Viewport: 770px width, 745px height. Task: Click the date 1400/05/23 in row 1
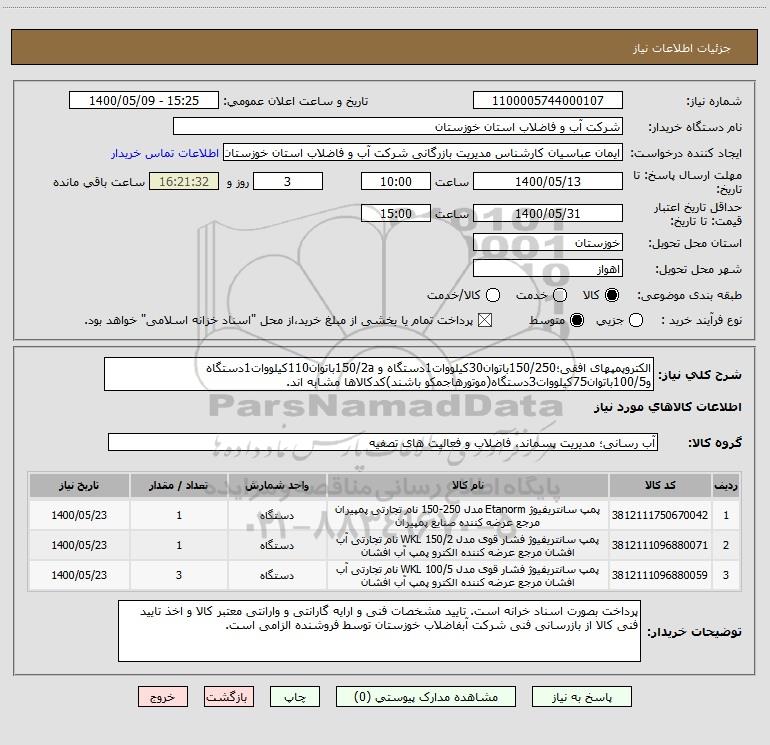[79, 515]
